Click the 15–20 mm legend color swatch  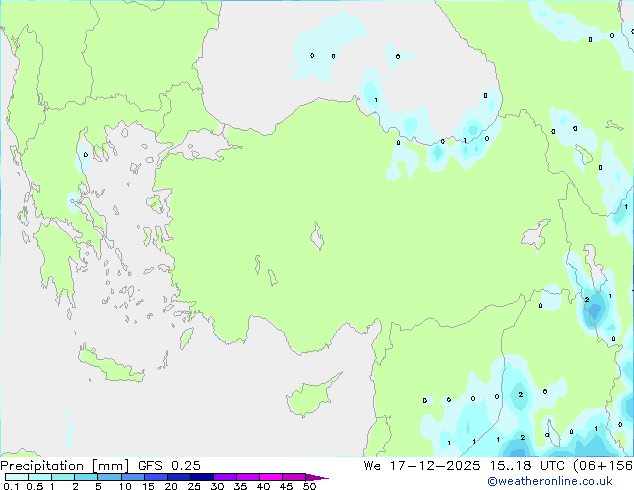(x=156, y=477)
